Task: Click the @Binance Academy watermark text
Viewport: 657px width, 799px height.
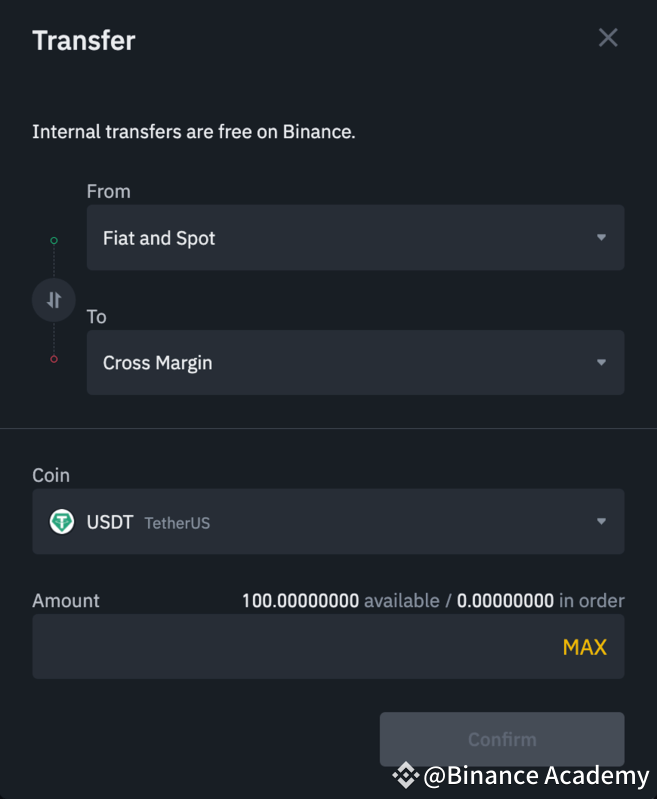Action: 537,775
